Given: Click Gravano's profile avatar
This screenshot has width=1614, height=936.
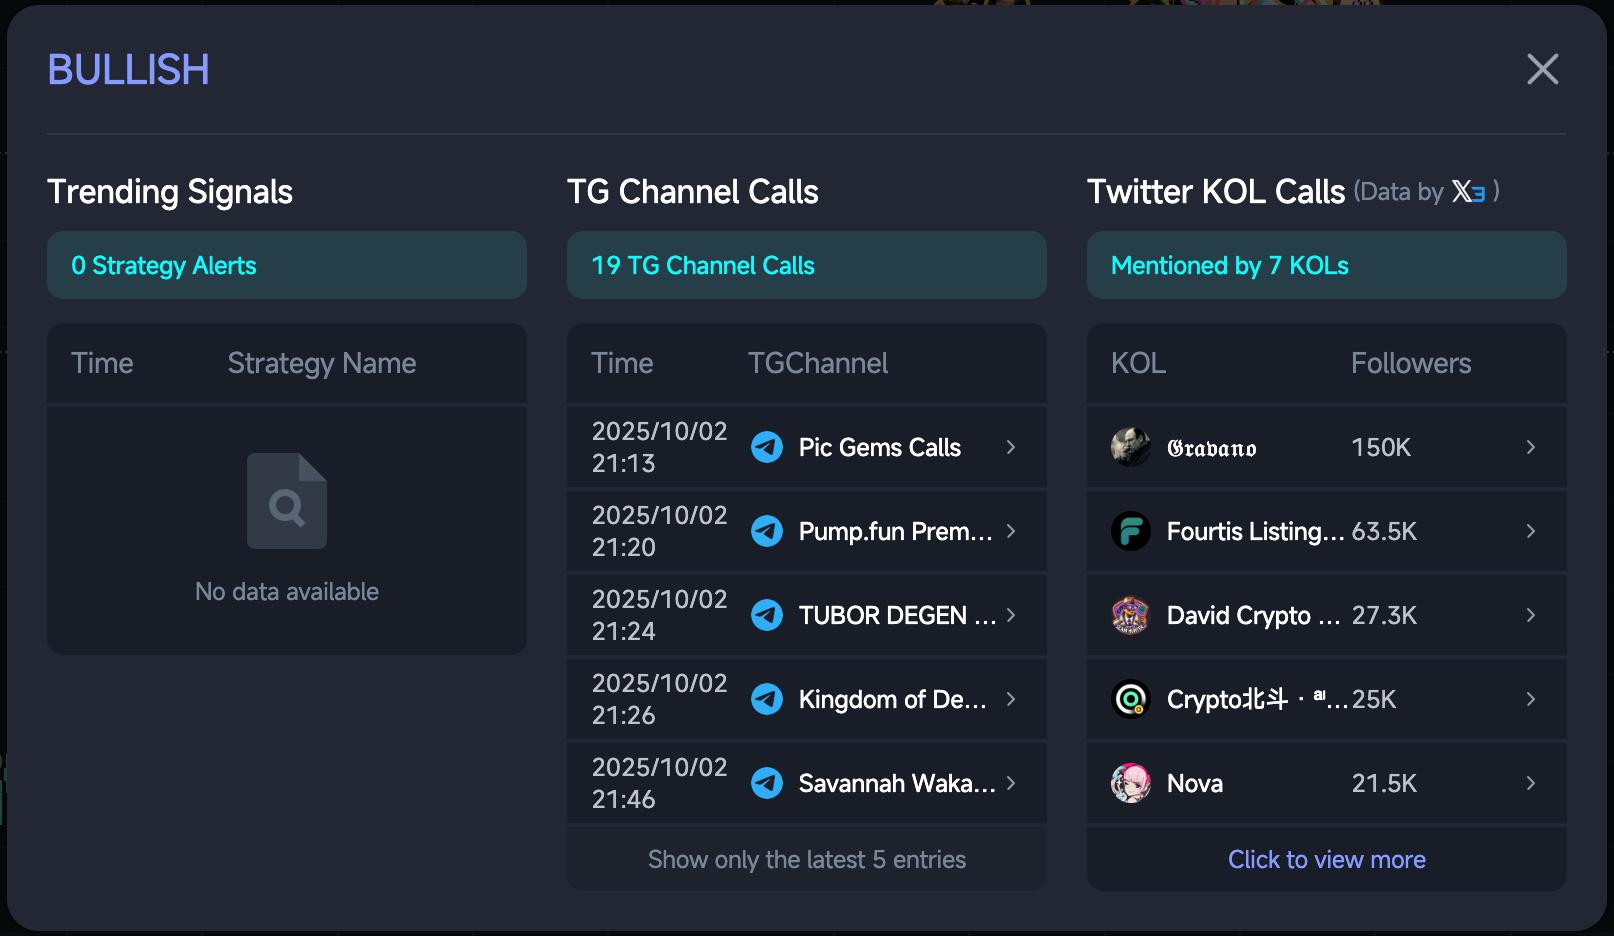Looking at the screenshot, I should click(1131, 447).
